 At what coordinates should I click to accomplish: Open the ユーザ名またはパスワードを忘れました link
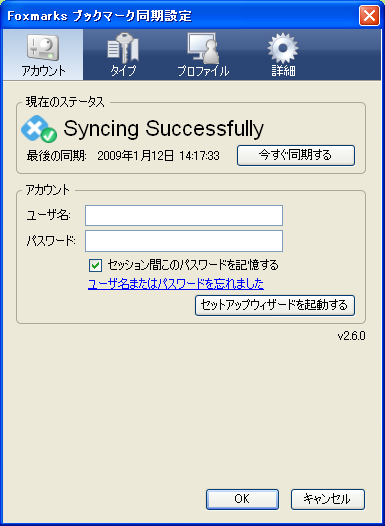point(176,284)
